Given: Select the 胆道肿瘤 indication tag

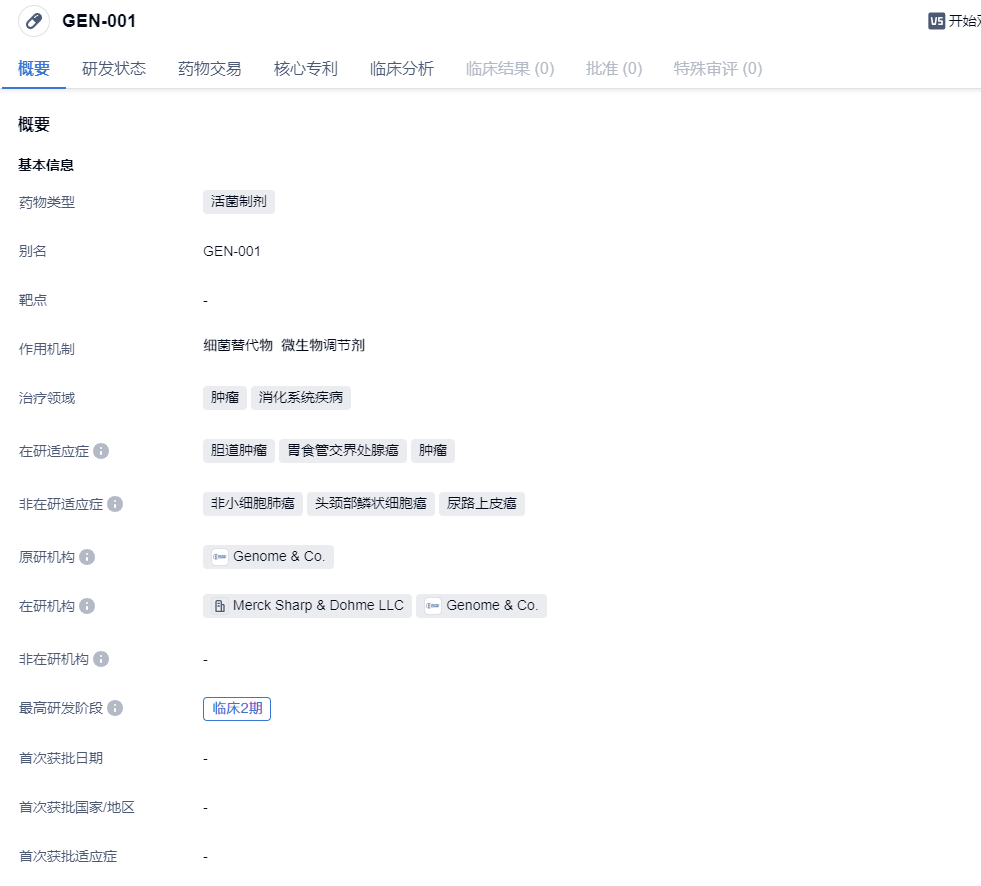Looking at the screenshot, I should [x=239, y=451].
